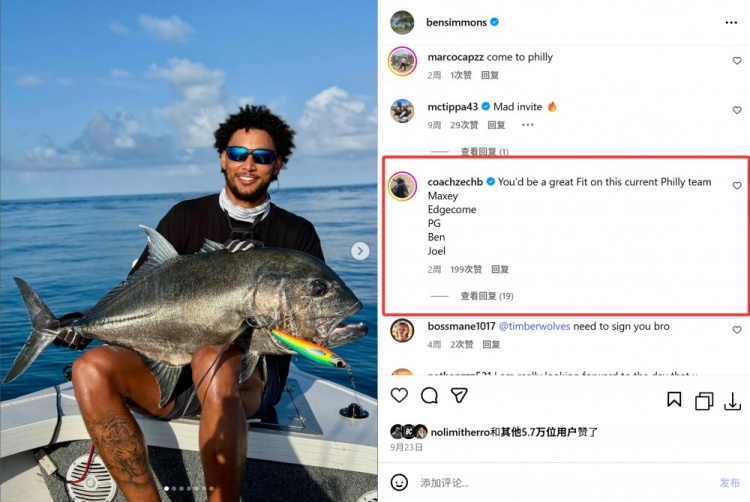Open emoji picker smiley icon

coord(399,482)
